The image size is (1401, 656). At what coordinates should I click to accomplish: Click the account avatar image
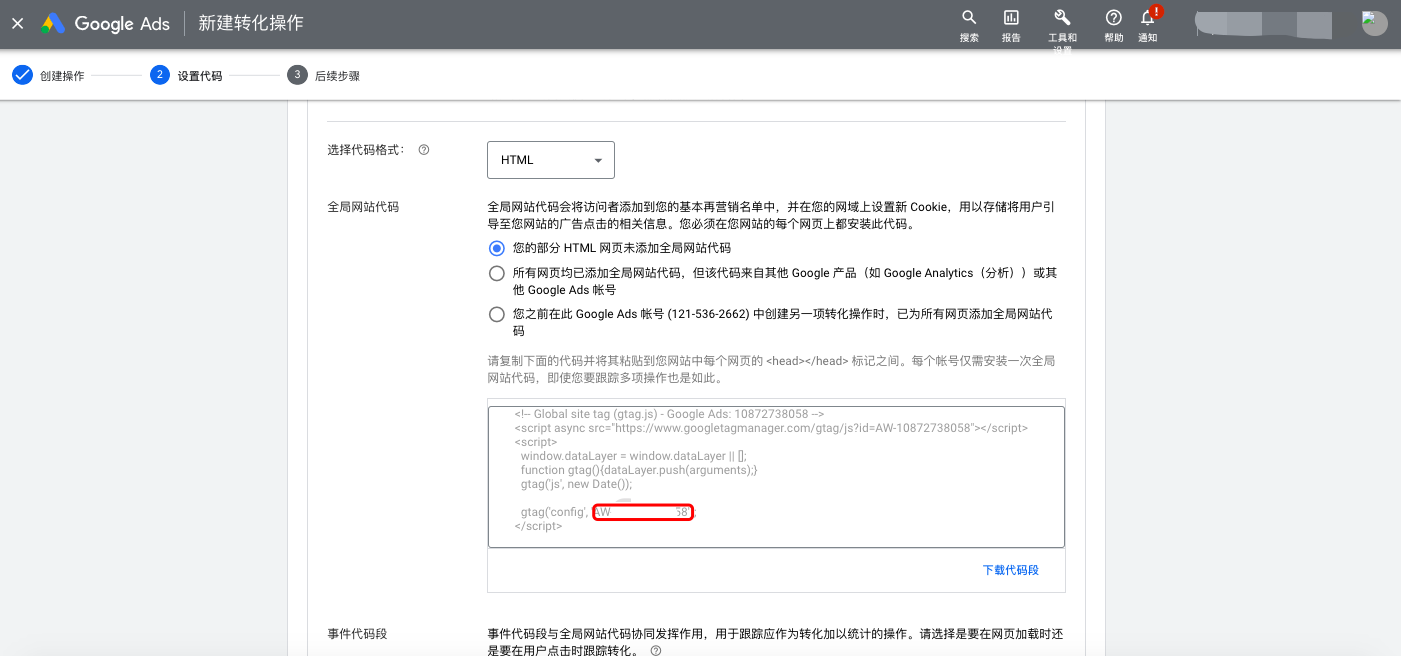pos(1375,23)
